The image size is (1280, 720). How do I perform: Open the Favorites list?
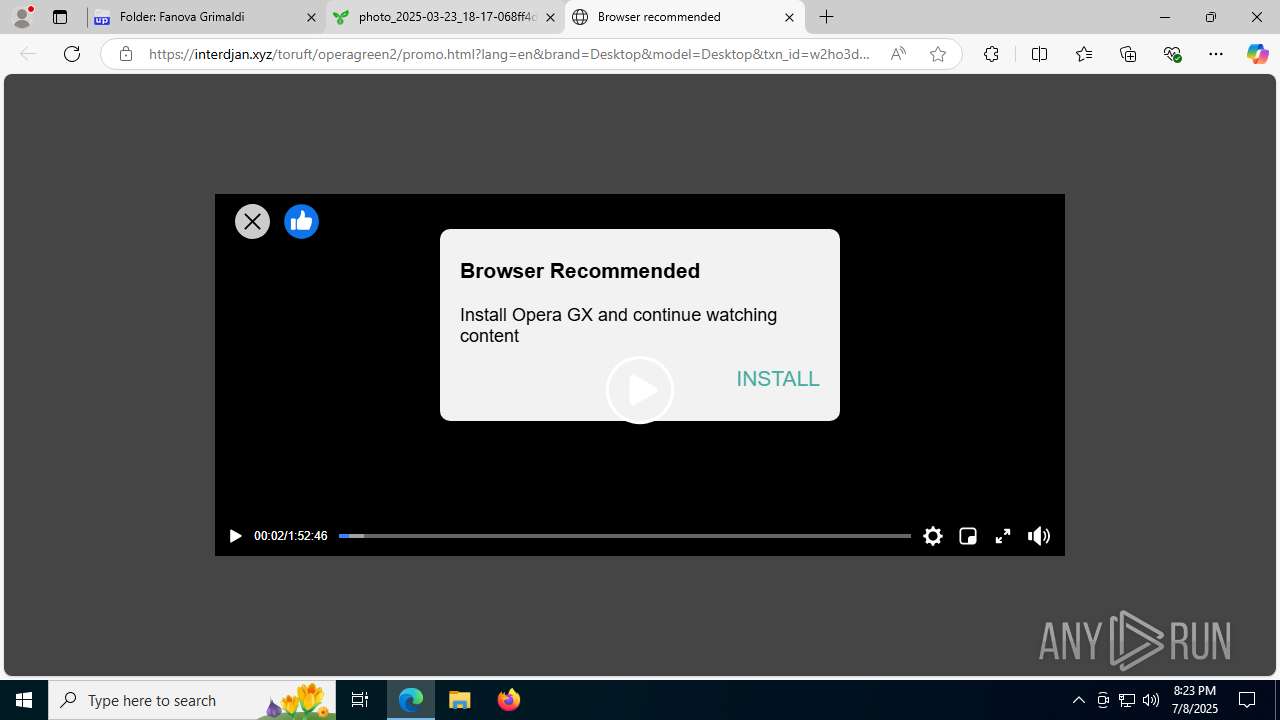(1084, 54)
